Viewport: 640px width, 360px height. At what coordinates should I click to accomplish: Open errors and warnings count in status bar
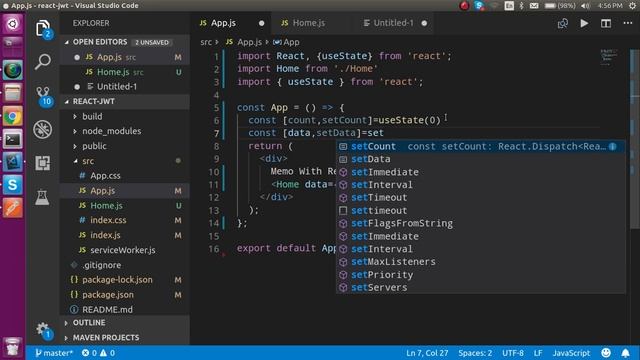coord(98,353)
